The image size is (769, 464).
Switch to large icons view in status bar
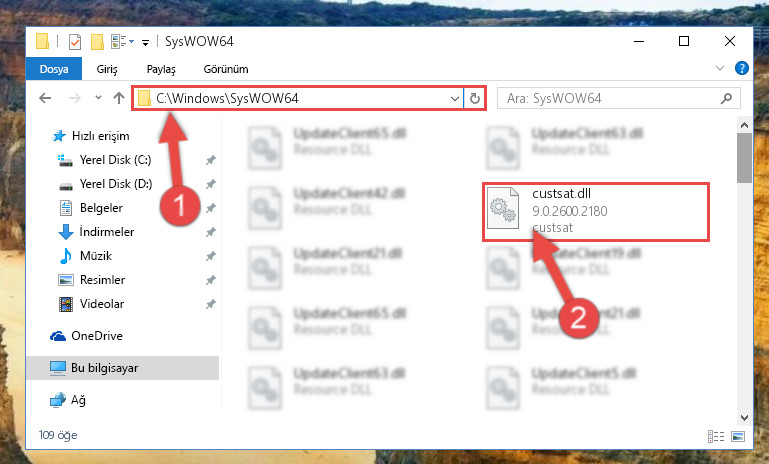tap(738, 436)
